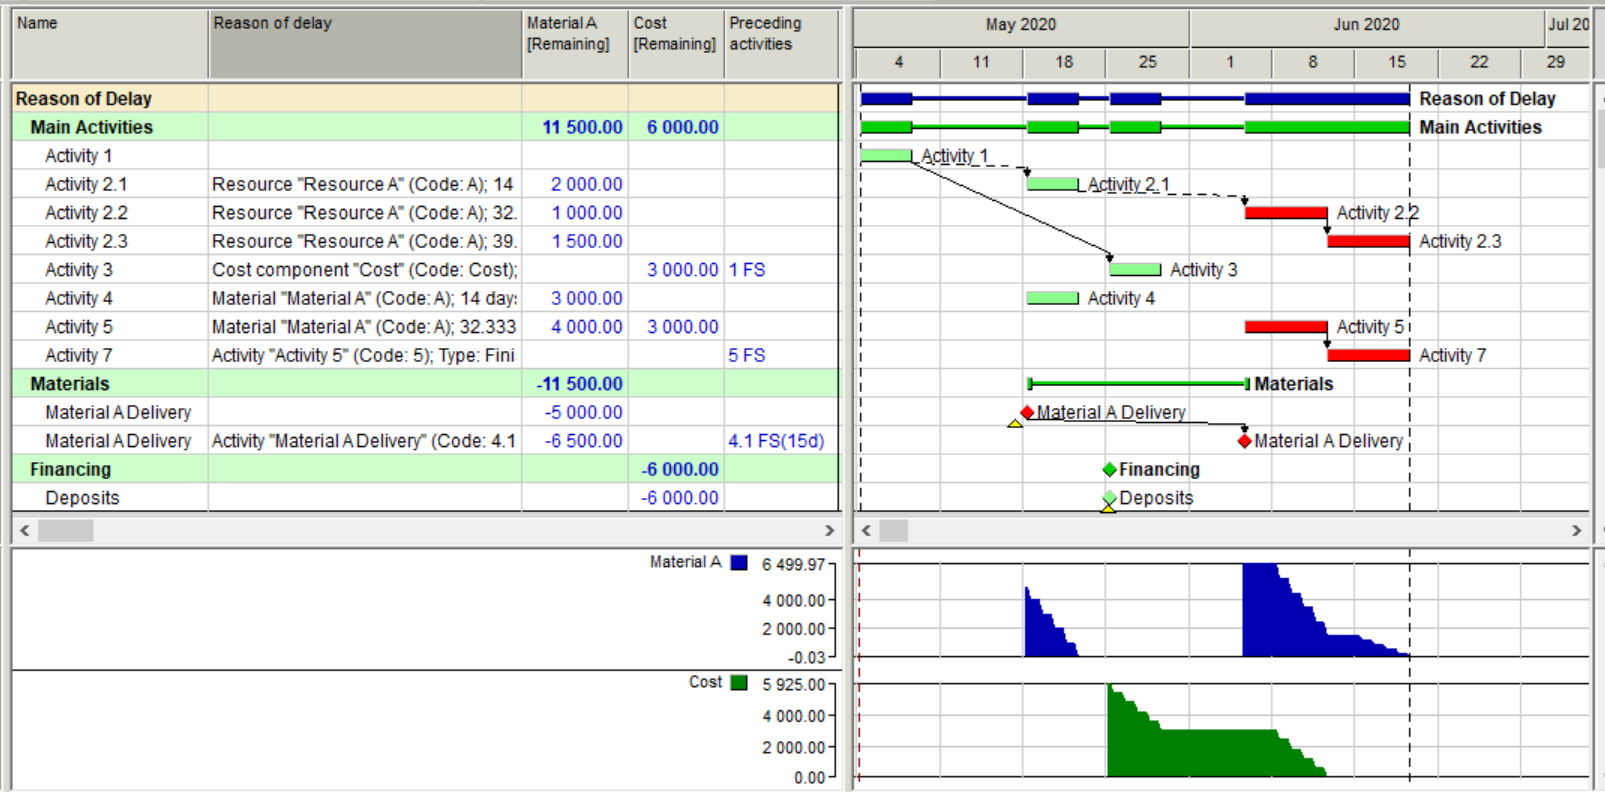Image resolution: width=1605 pixels, height=792 pixels.
Task: Click the green Activity 1 Gantt bar
Action: 886,155
